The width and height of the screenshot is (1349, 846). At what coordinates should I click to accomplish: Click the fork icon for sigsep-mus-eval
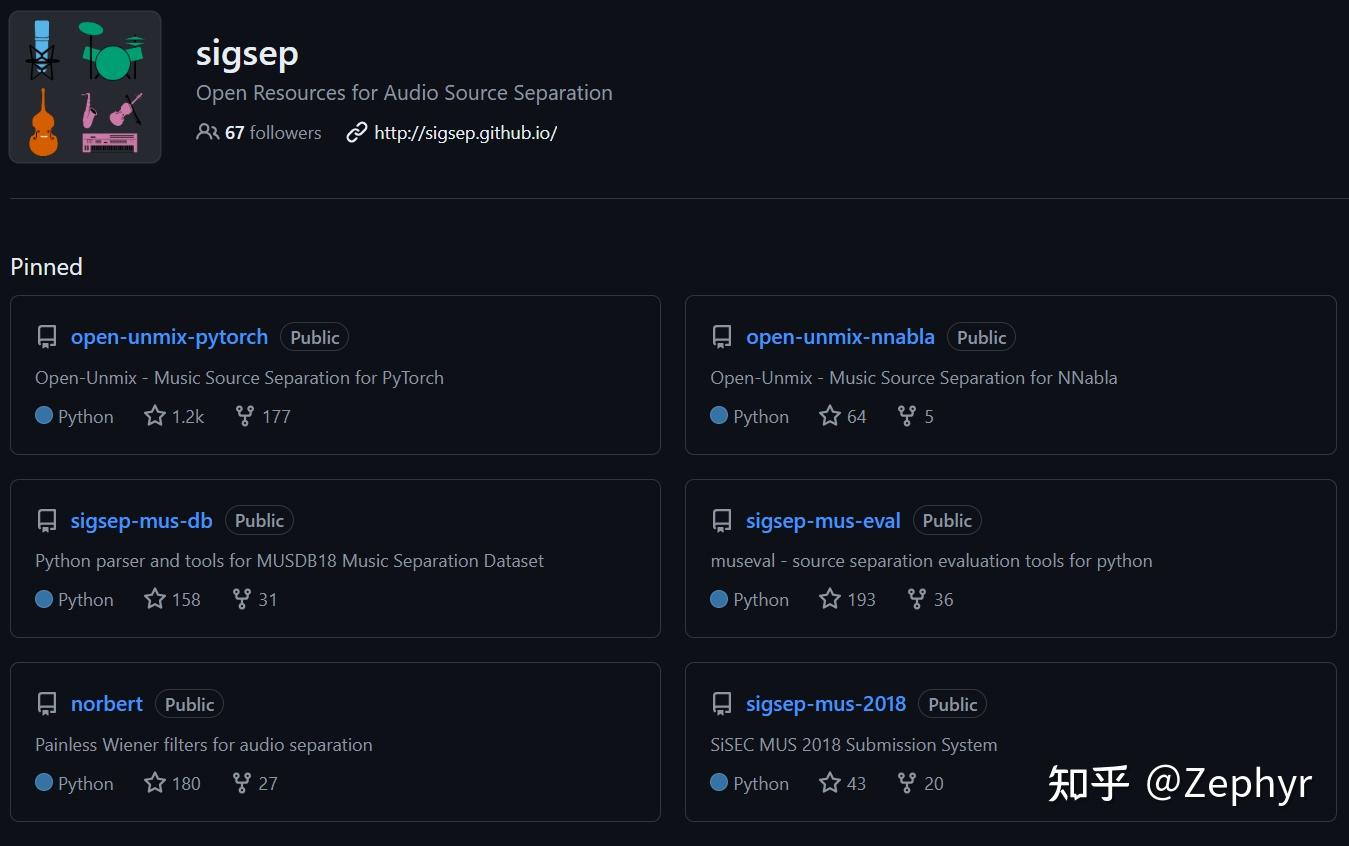(917, 599)
